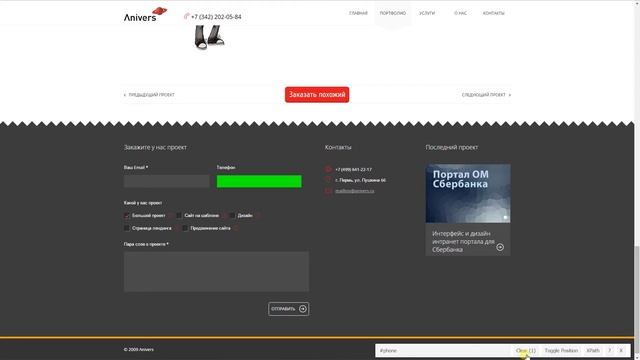Screen dimensions: 640x360
Task: Click the phone handset icon in header
Action: tap(187, 16)
